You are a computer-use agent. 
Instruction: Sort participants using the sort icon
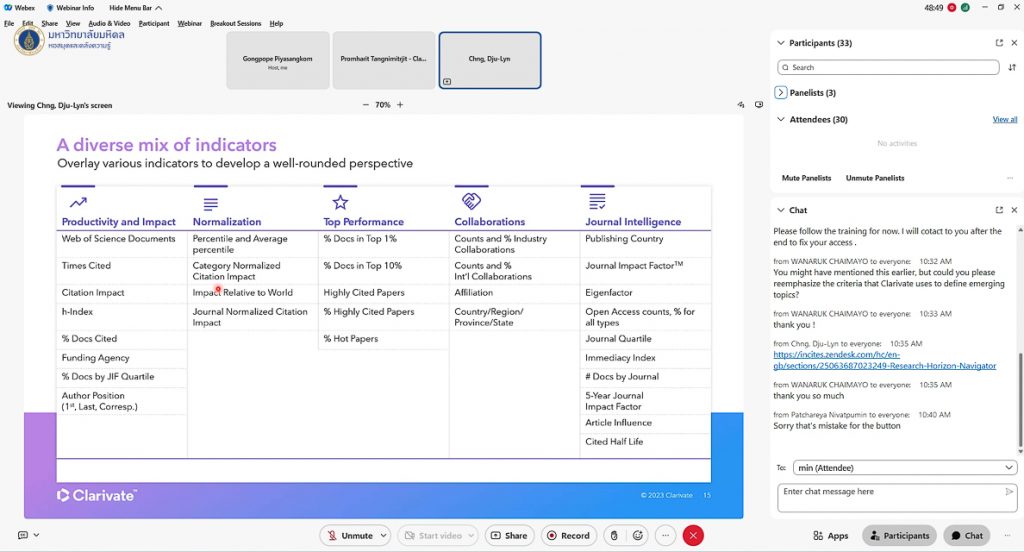[x=1012, y=68]
